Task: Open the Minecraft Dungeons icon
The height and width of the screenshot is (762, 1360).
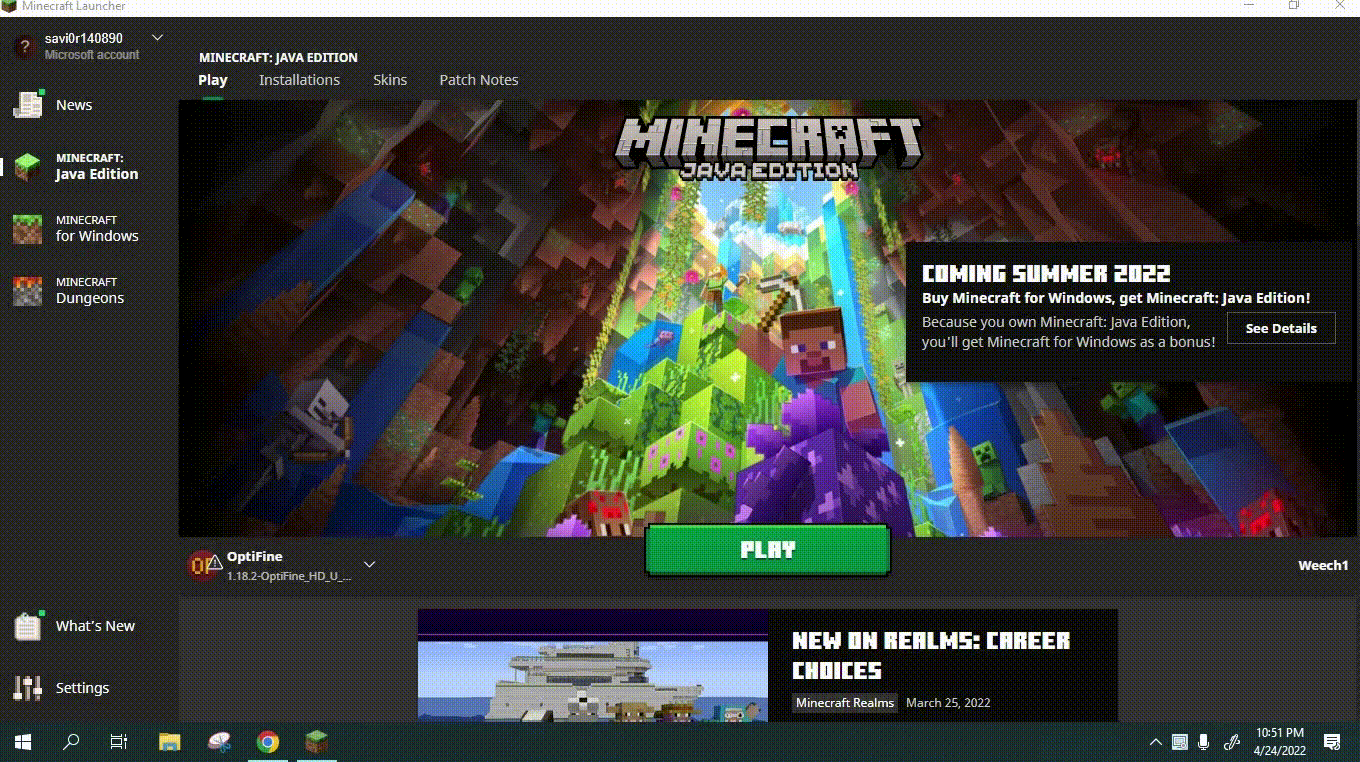Action: [27, 291]
